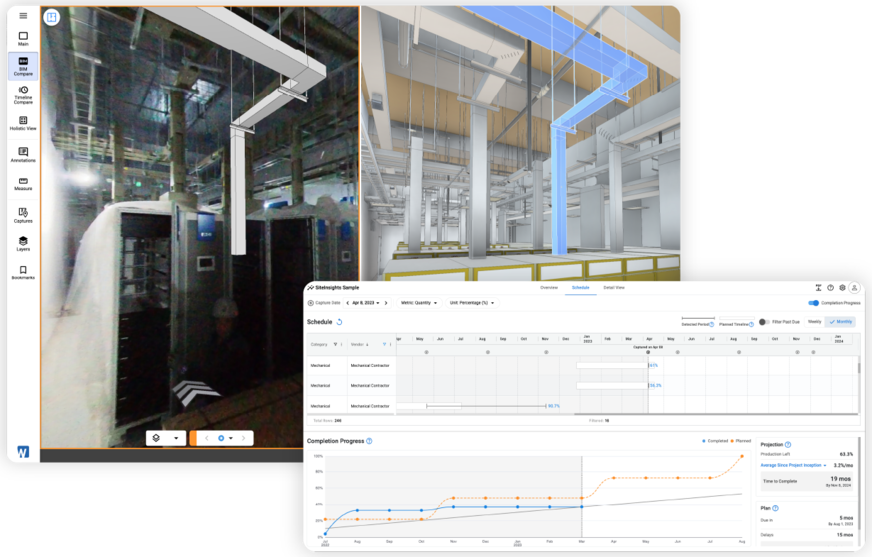
Task: Click the Weekly view button
Action: click(x=814, y=322)
